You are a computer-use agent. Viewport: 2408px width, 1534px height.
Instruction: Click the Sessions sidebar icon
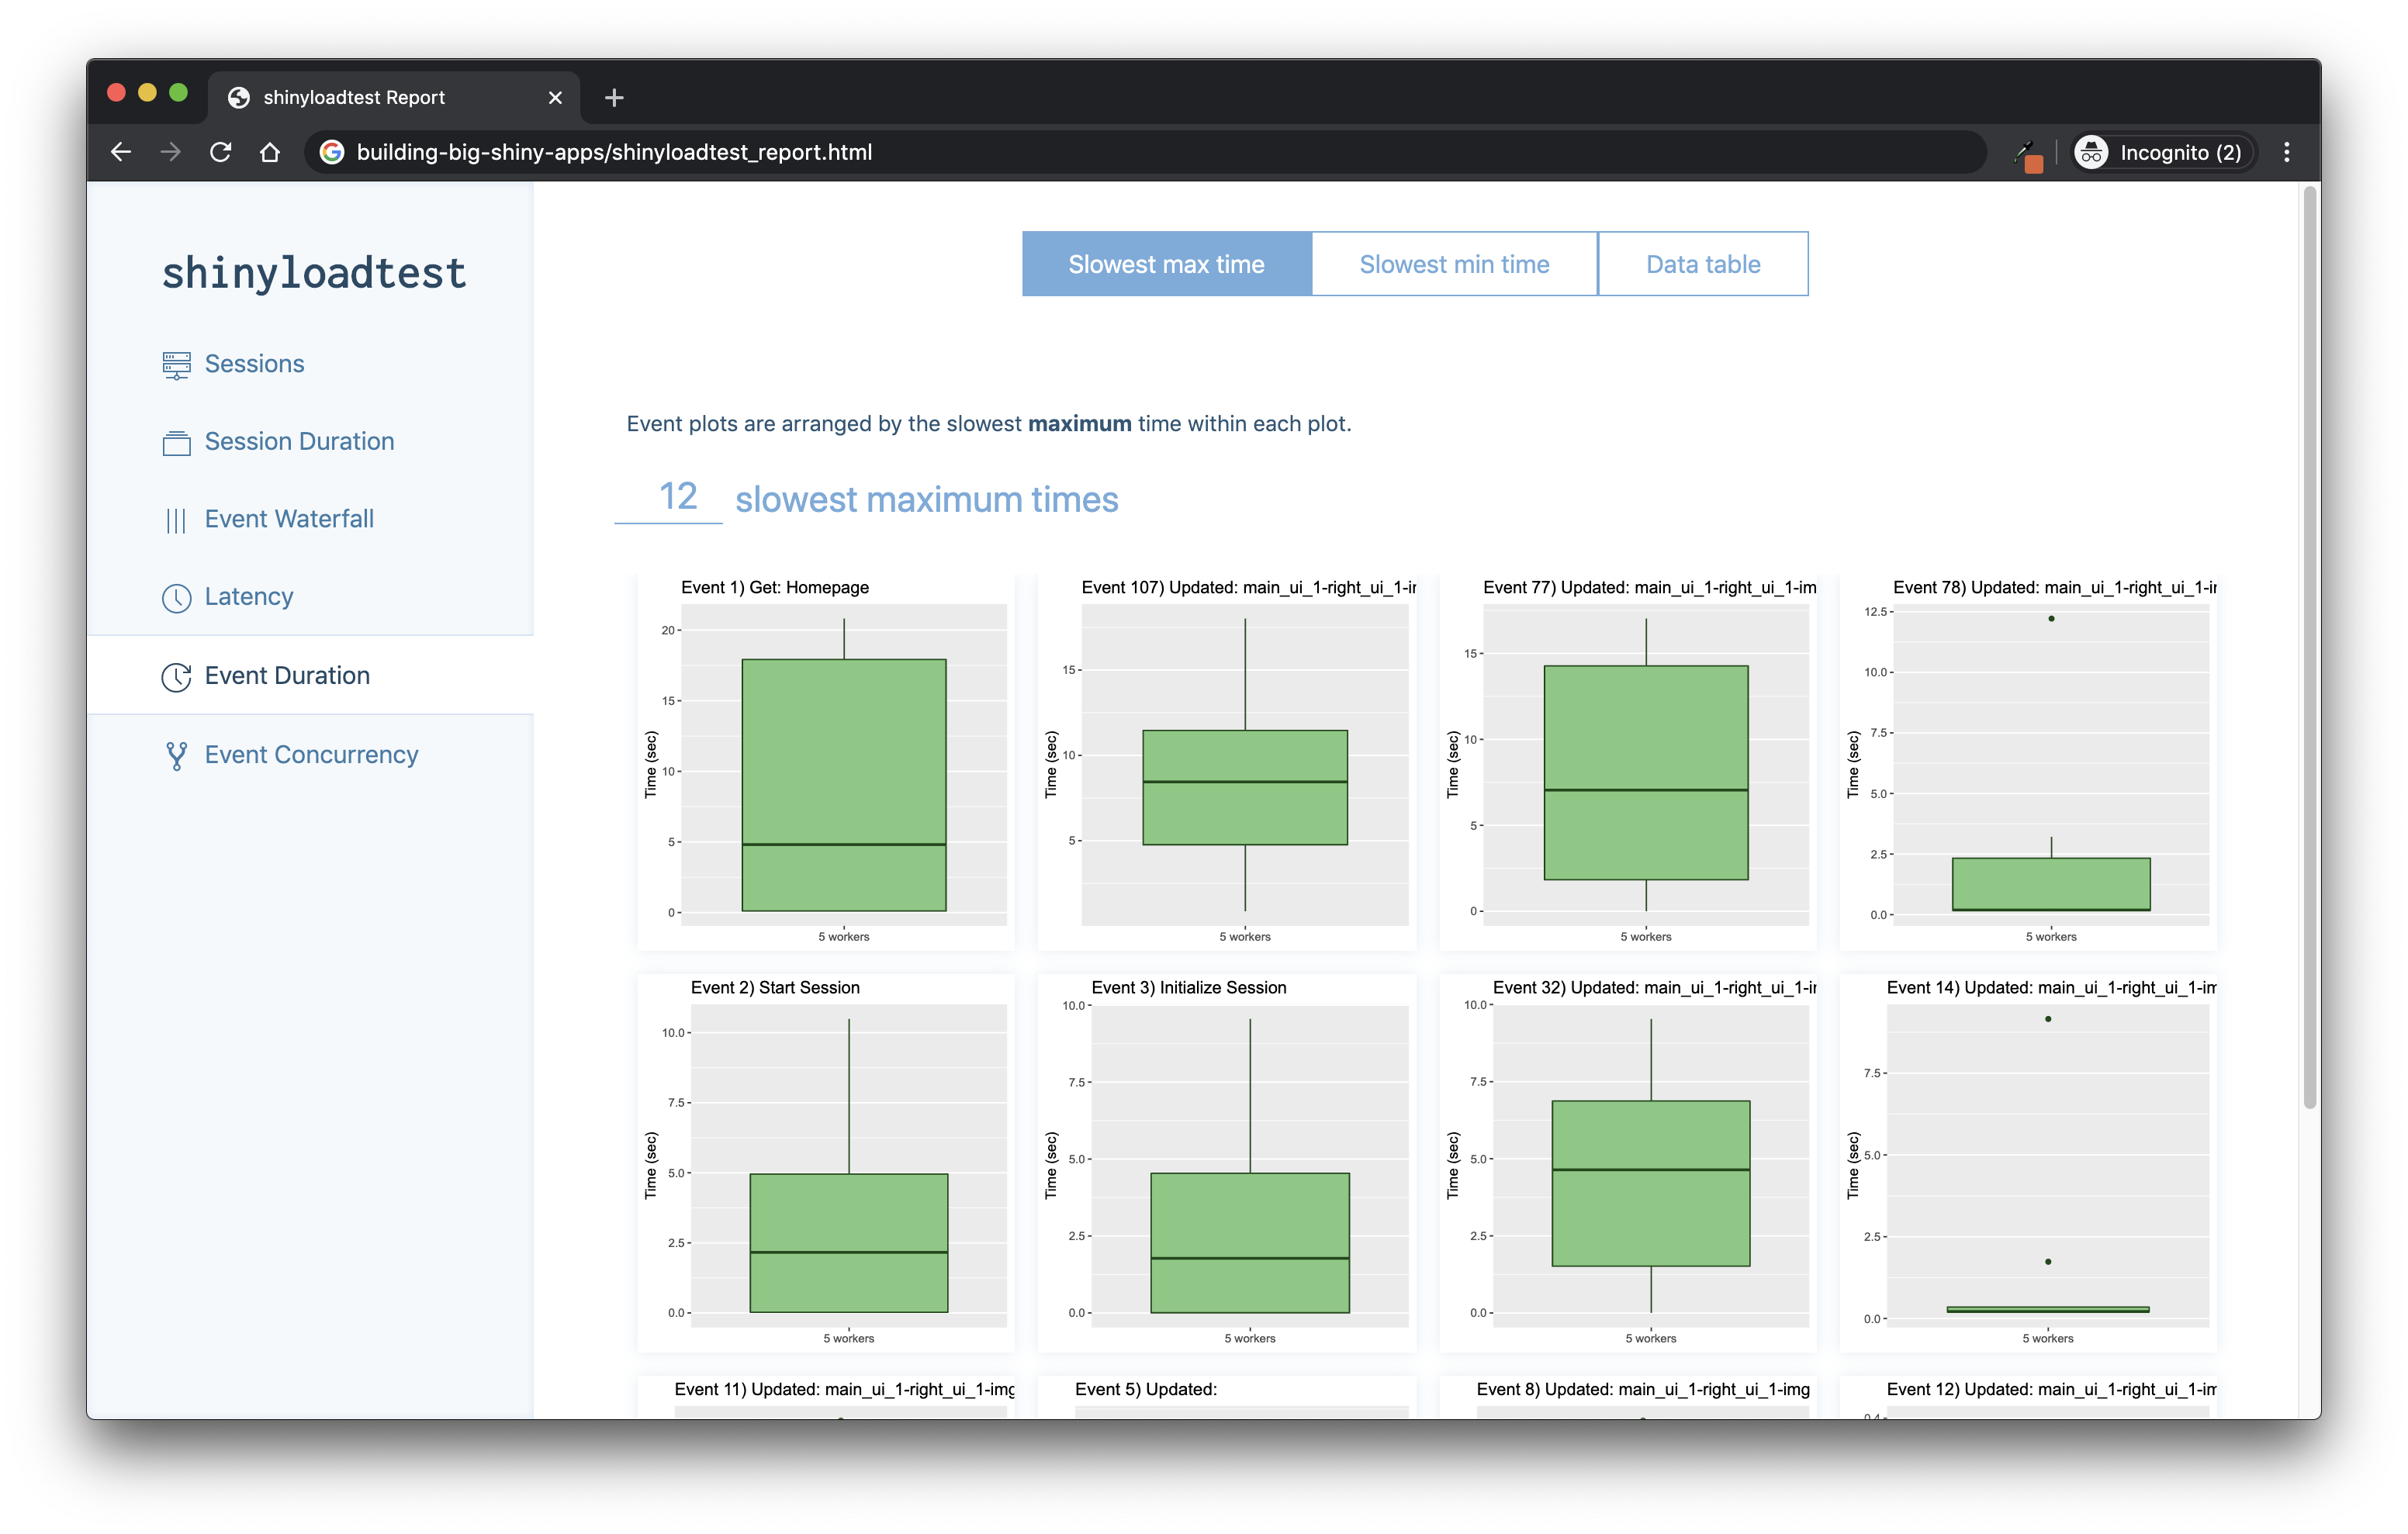click(x=176, y=365)
